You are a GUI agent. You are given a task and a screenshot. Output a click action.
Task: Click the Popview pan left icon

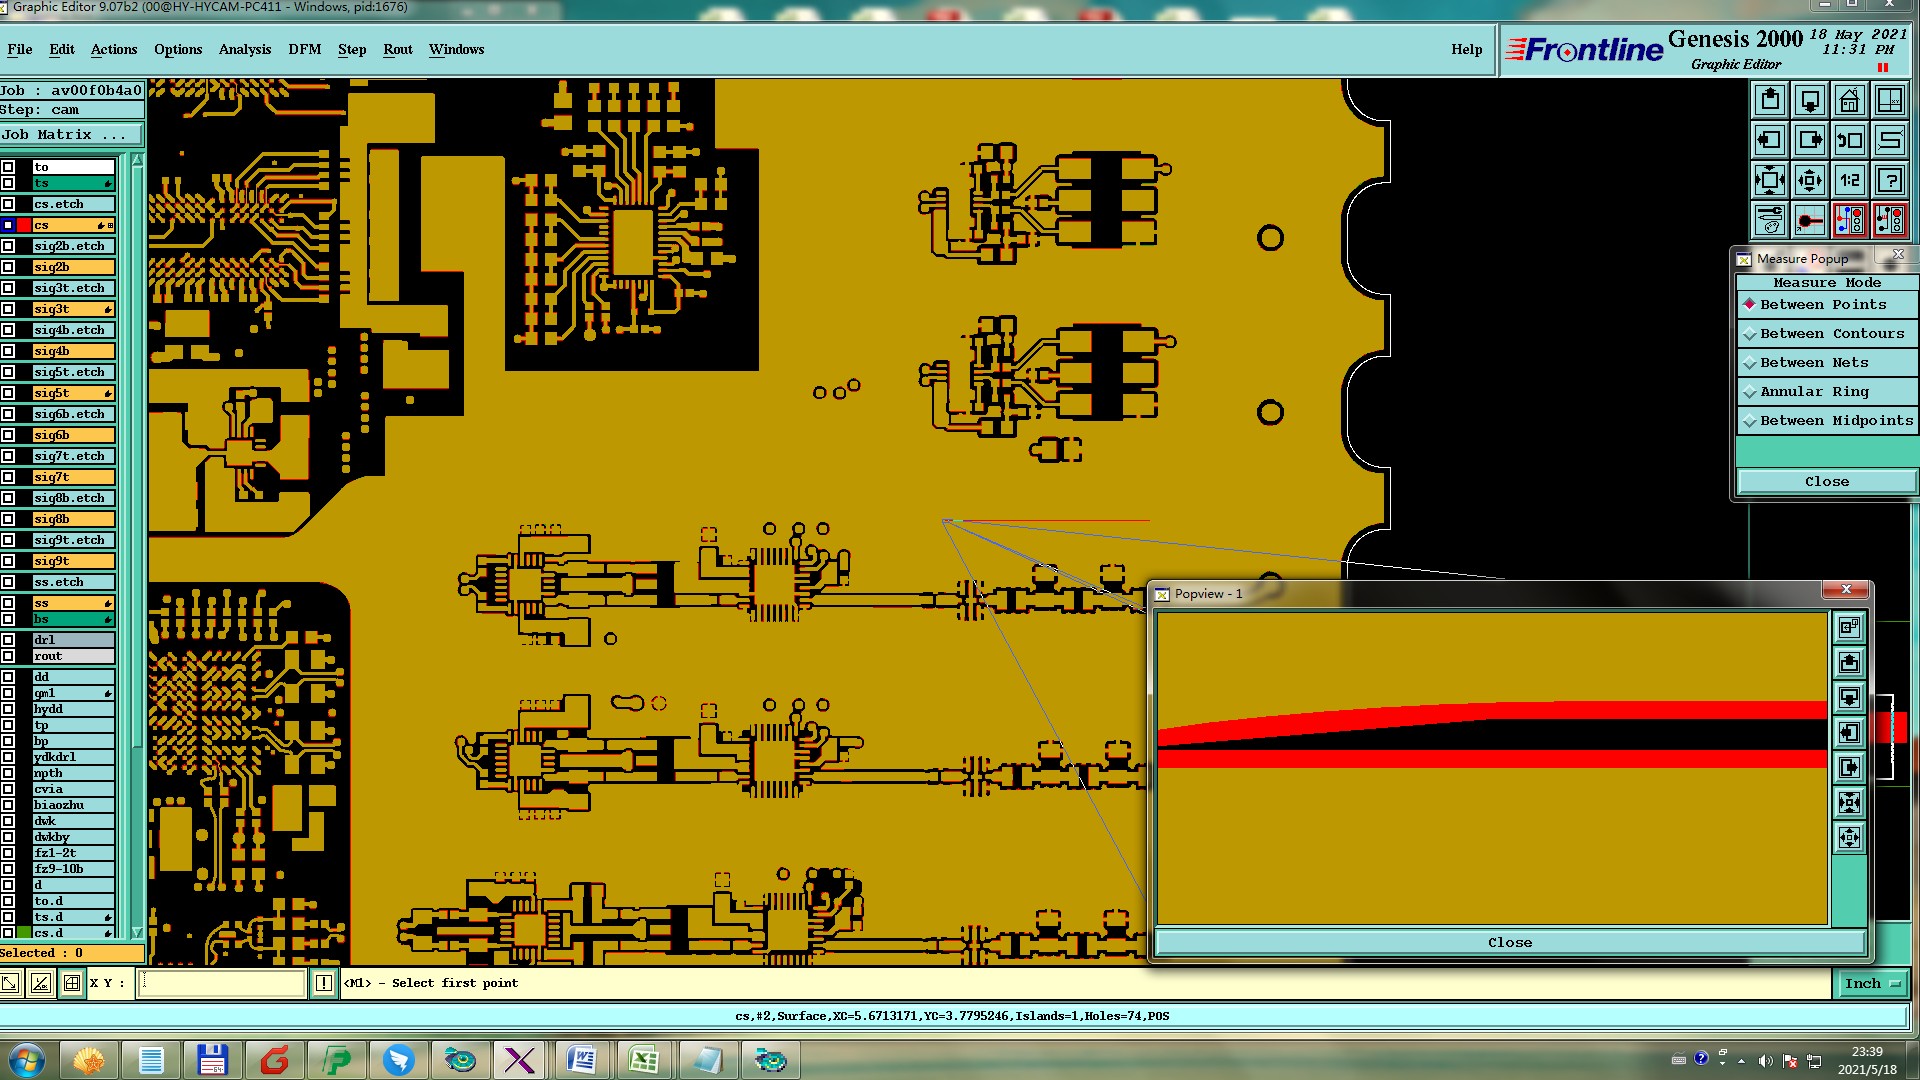1849,733
